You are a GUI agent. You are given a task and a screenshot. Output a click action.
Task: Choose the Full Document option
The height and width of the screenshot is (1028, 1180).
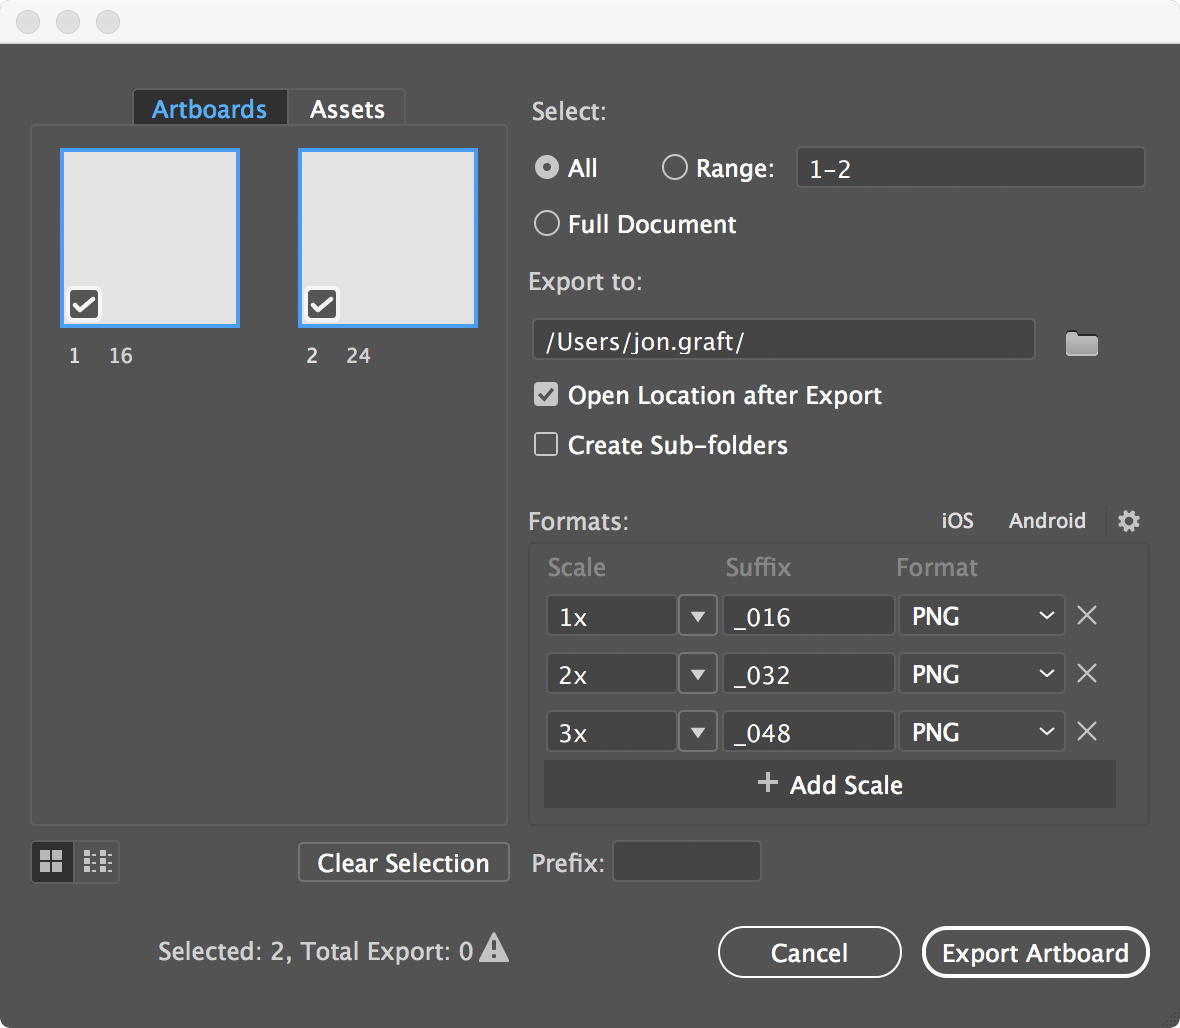pyautogui.click(x=547, y=224)
